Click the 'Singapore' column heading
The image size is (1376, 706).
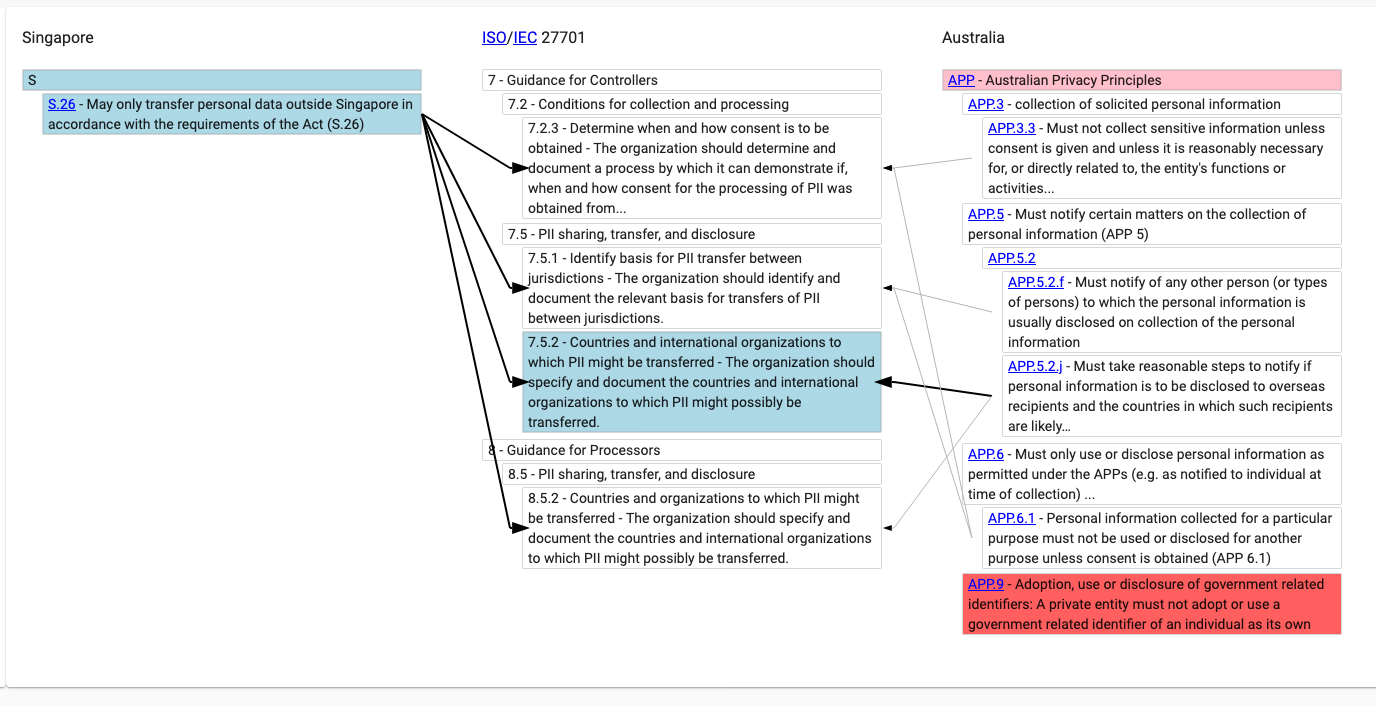[58, 38]
